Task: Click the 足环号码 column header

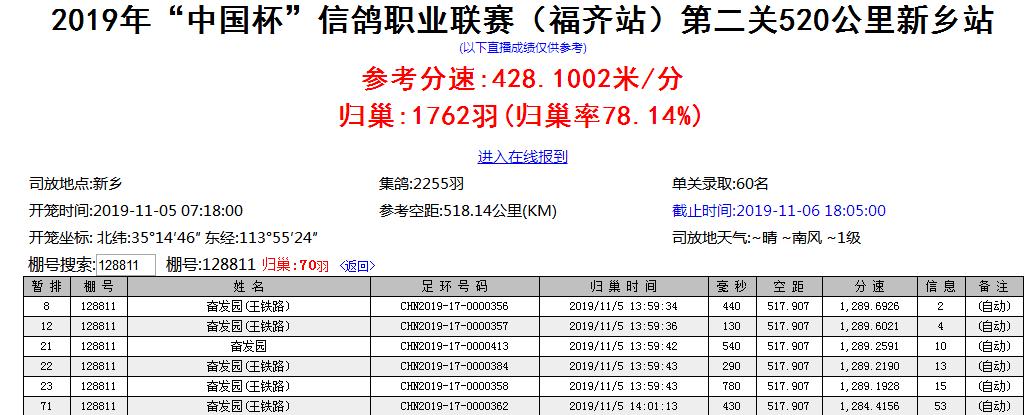Action: pos(455,286)
